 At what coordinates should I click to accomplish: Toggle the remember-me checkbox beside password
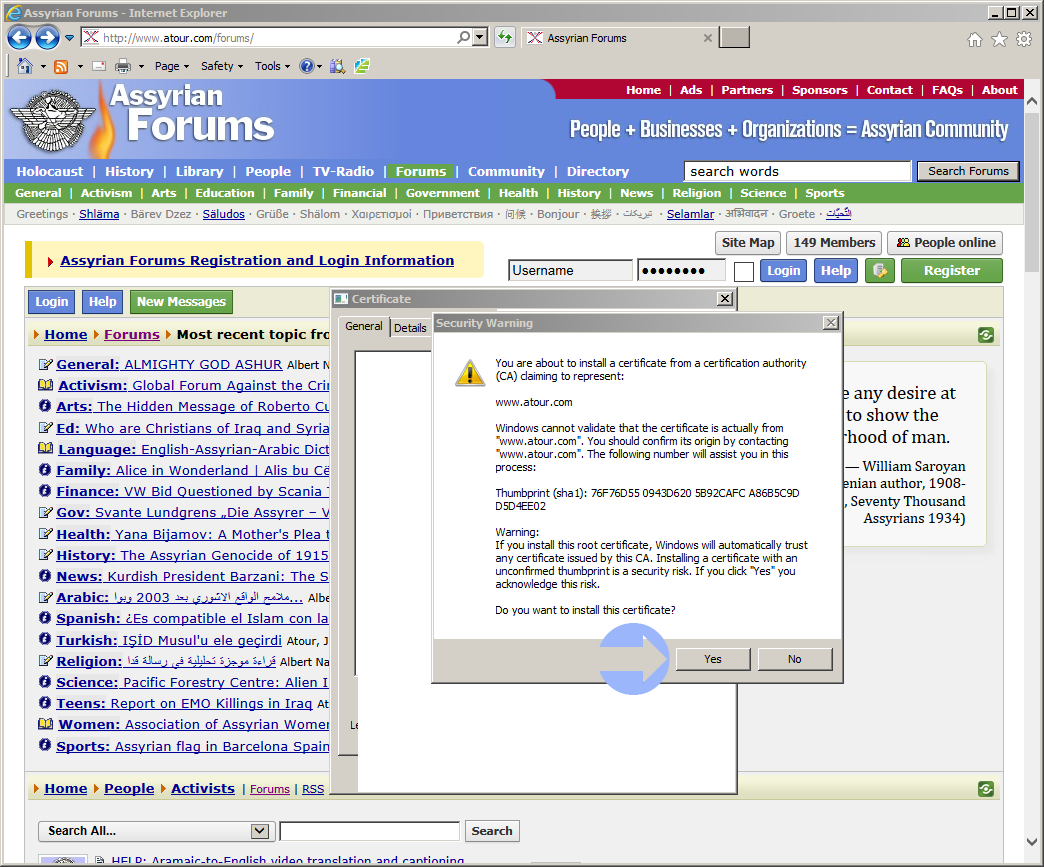[x=744, y=272]
